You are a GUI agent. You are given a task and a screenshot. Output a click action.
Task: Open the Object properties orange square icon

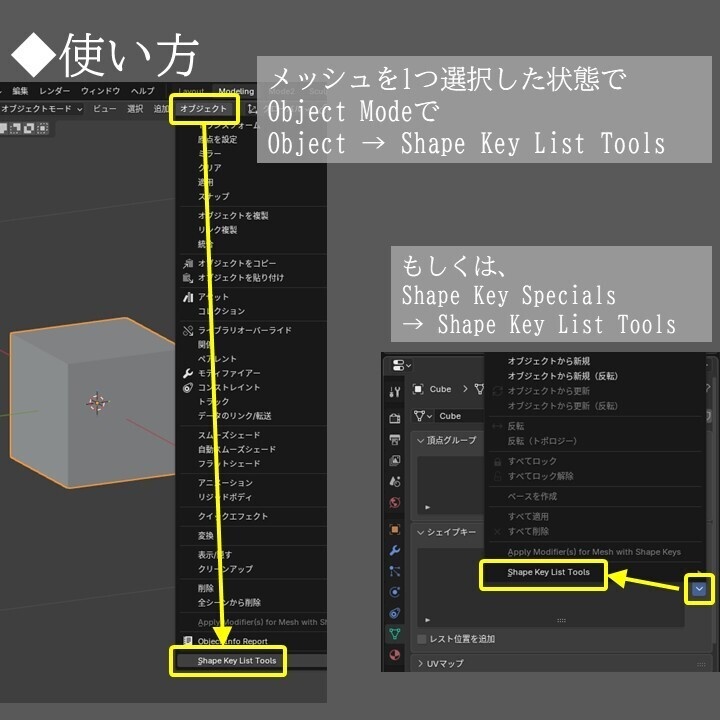click(394, 529)
